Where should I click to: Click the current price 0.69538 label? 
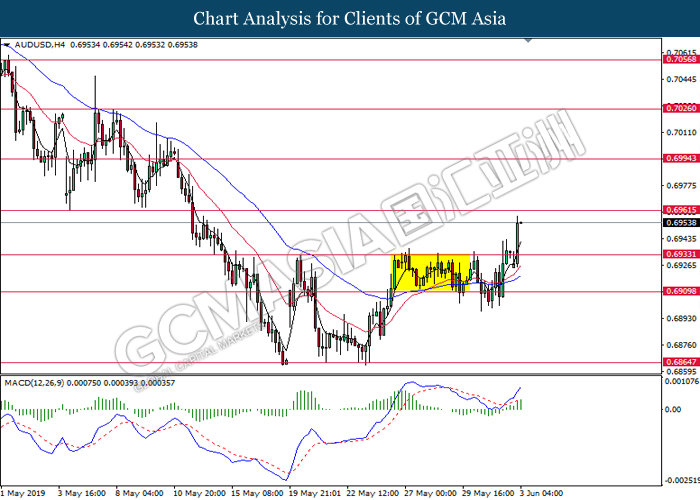pyautogui.click(x=681, y=223)
